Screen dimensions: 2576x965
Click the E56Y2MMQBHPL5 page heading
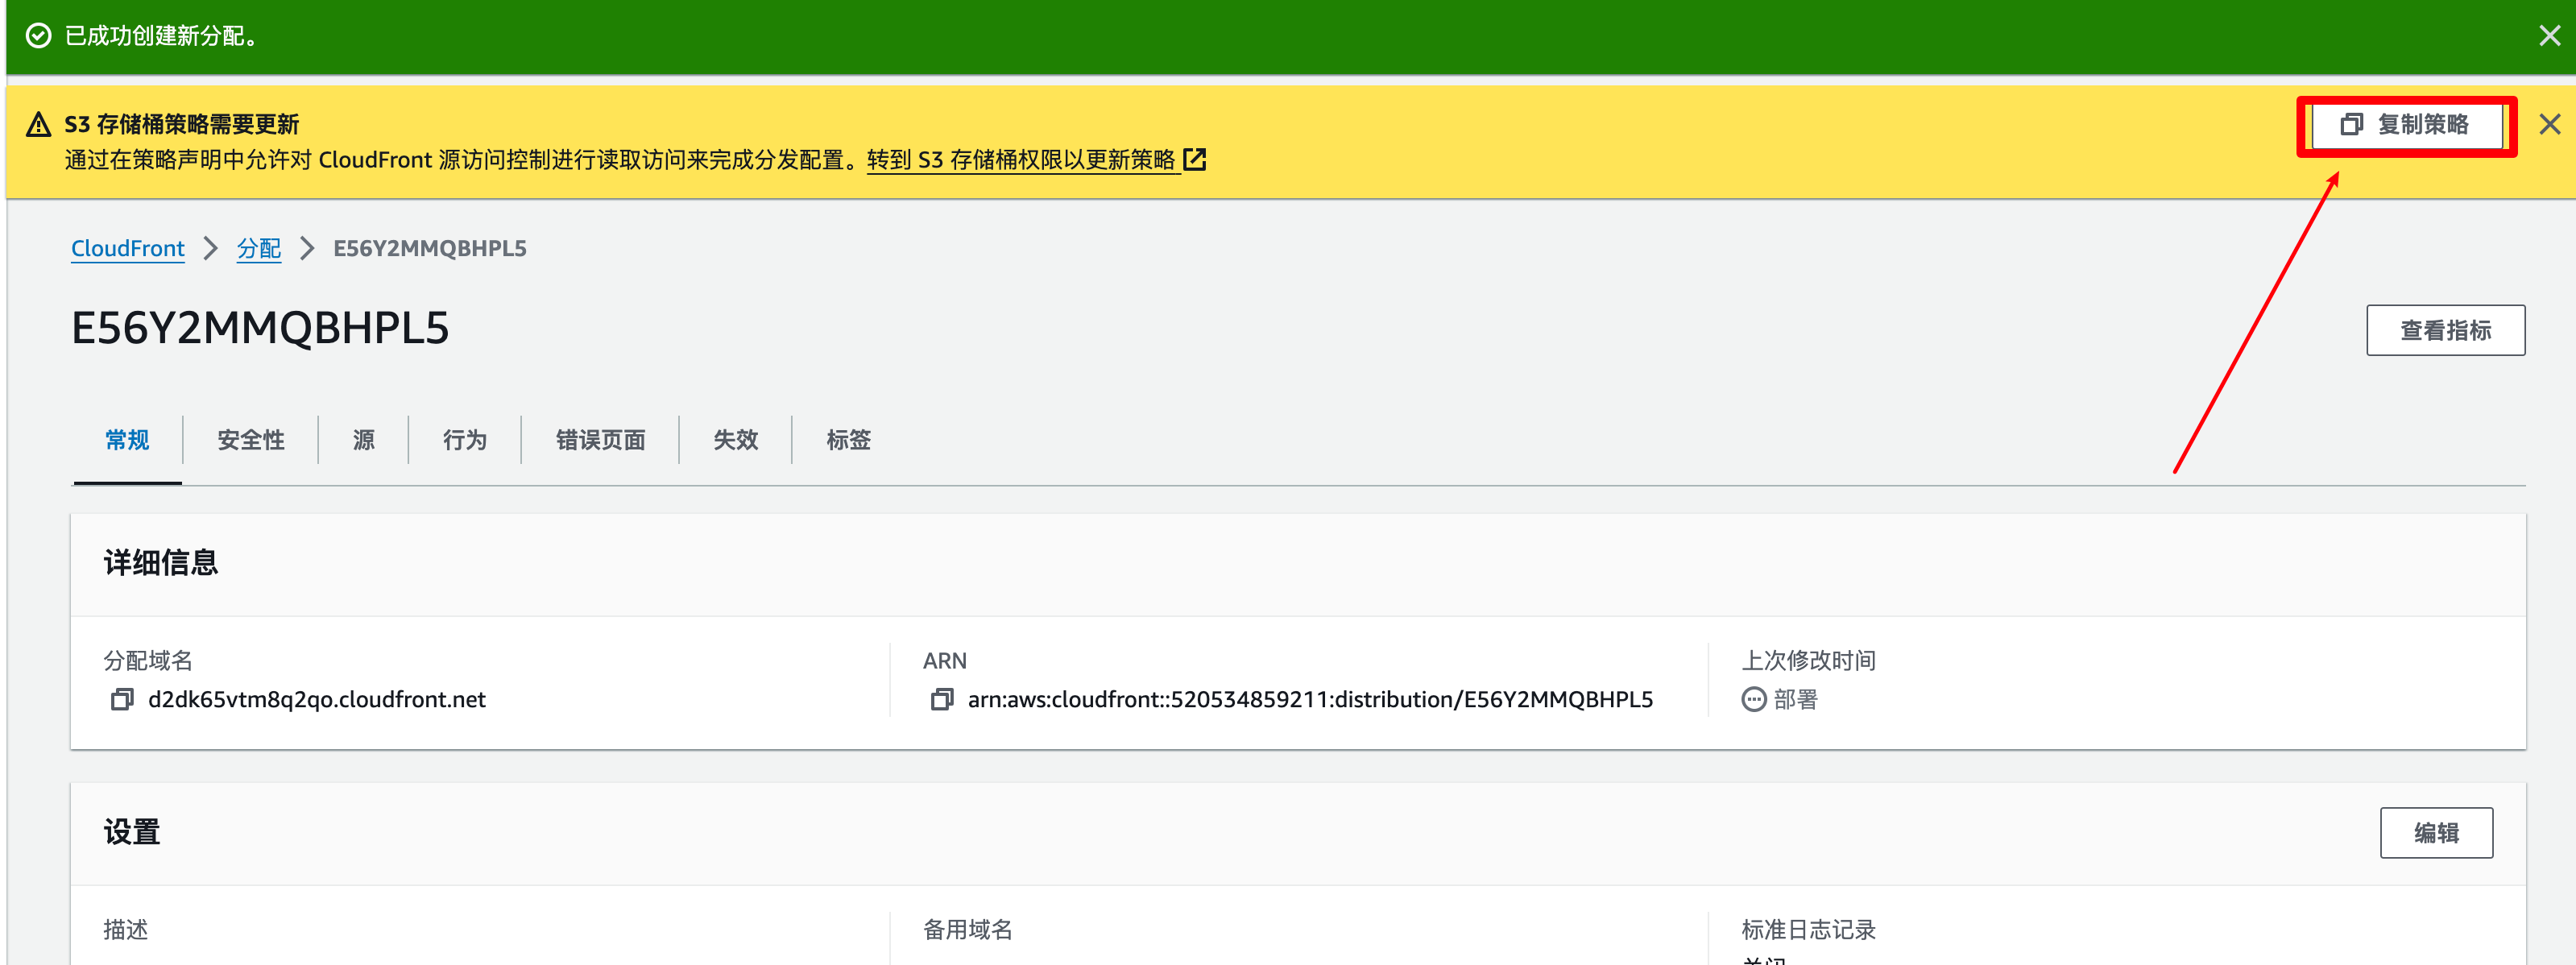pos(260,329)
